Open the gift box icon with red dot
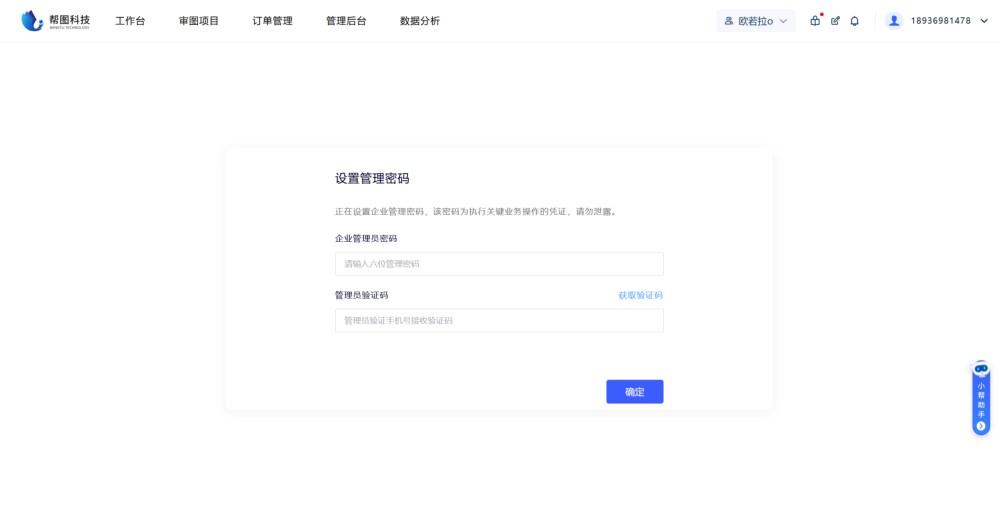The height and width of the screenshot is (505, 1000). coord(815,21)
